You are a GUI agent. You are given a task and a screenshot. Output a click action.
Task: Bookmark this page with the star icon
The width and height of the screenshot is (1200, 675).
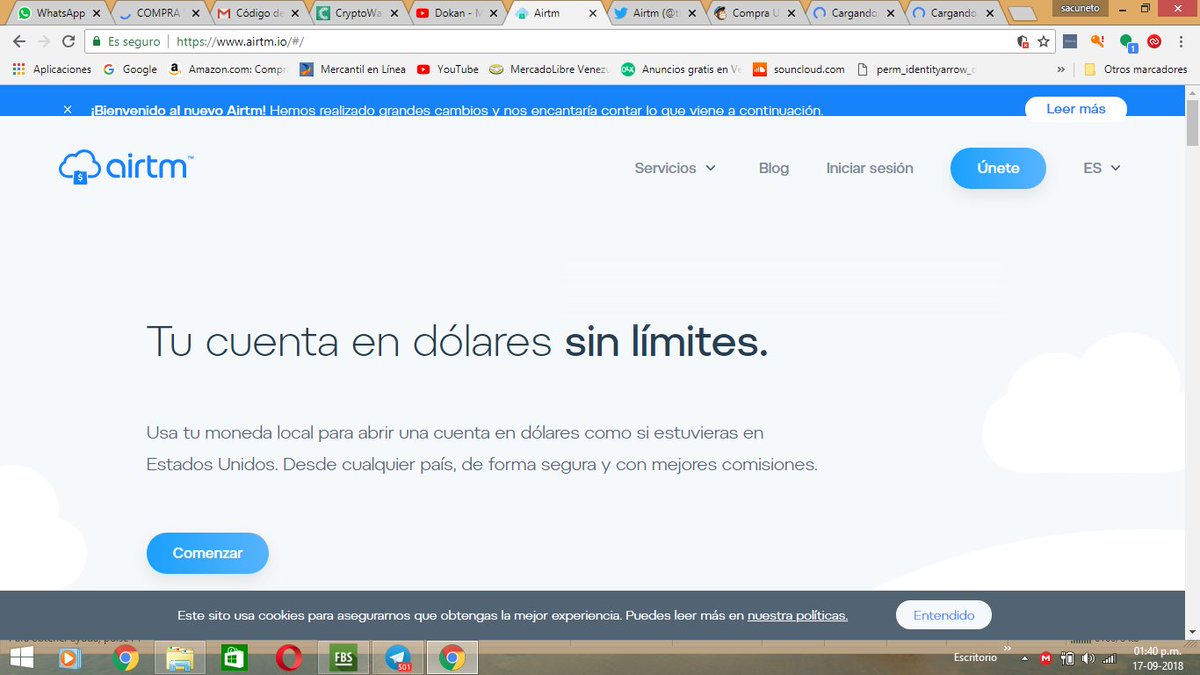[x=1043, y=42]
